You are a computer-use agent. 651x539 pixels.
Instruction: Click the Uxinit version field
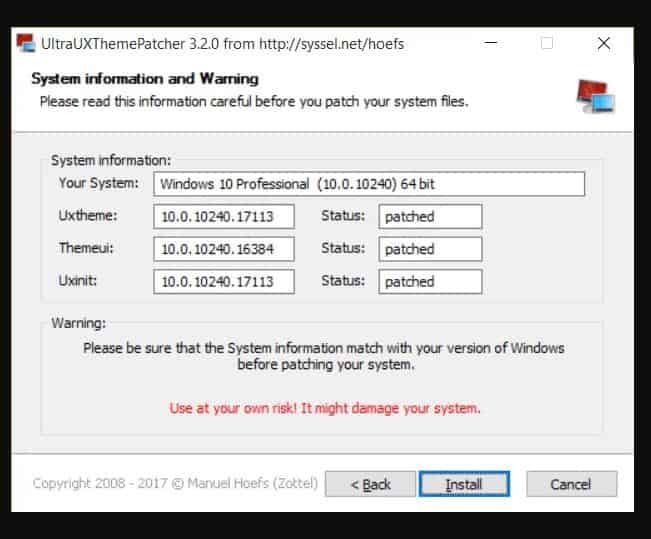coord(224,282)
